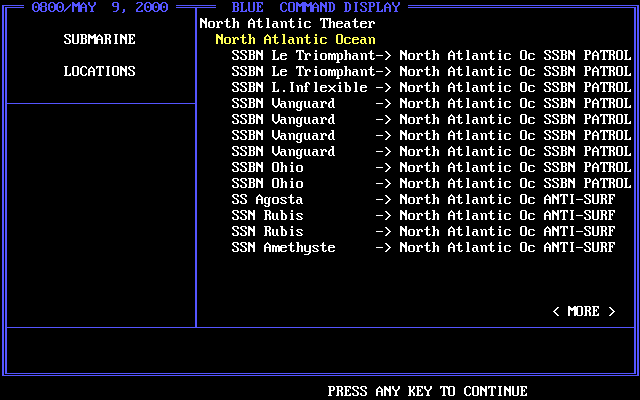Viewport: 640px width, 400px height.
Task: Click PRESS ANY KEY TO CONTINUE text
Action: (x=427, y=391)
